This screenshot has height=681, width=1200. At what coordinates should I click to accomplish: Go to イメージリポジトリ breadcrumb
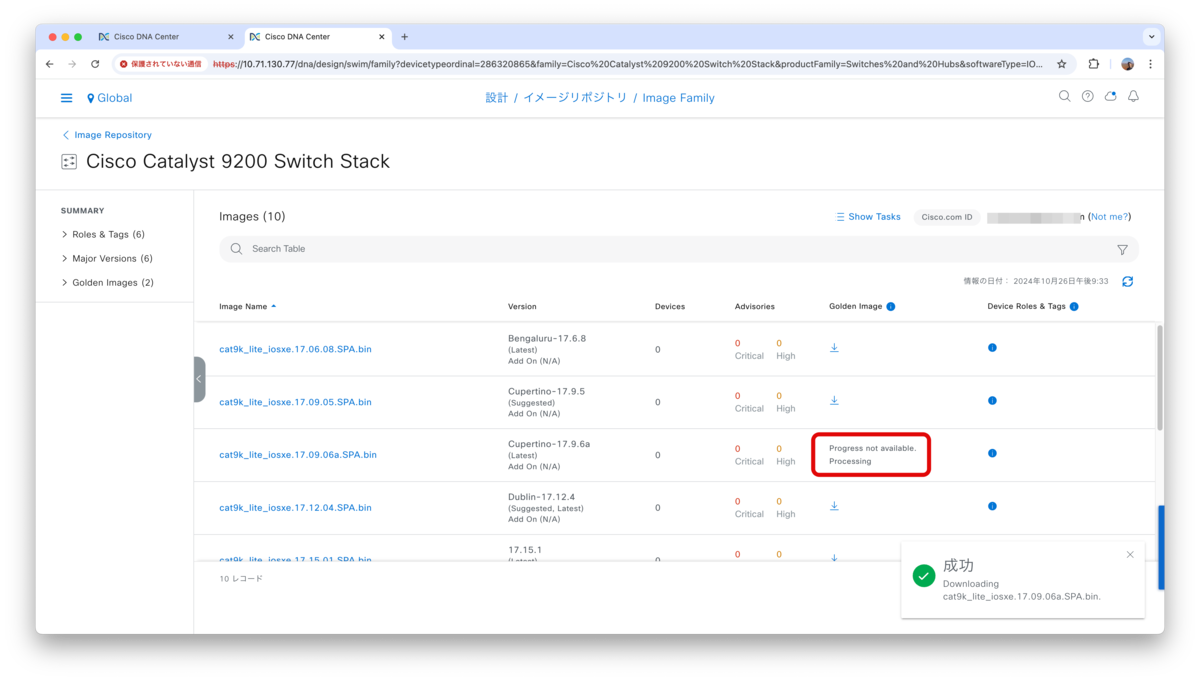pyautogui.click(x=575, y=98)
